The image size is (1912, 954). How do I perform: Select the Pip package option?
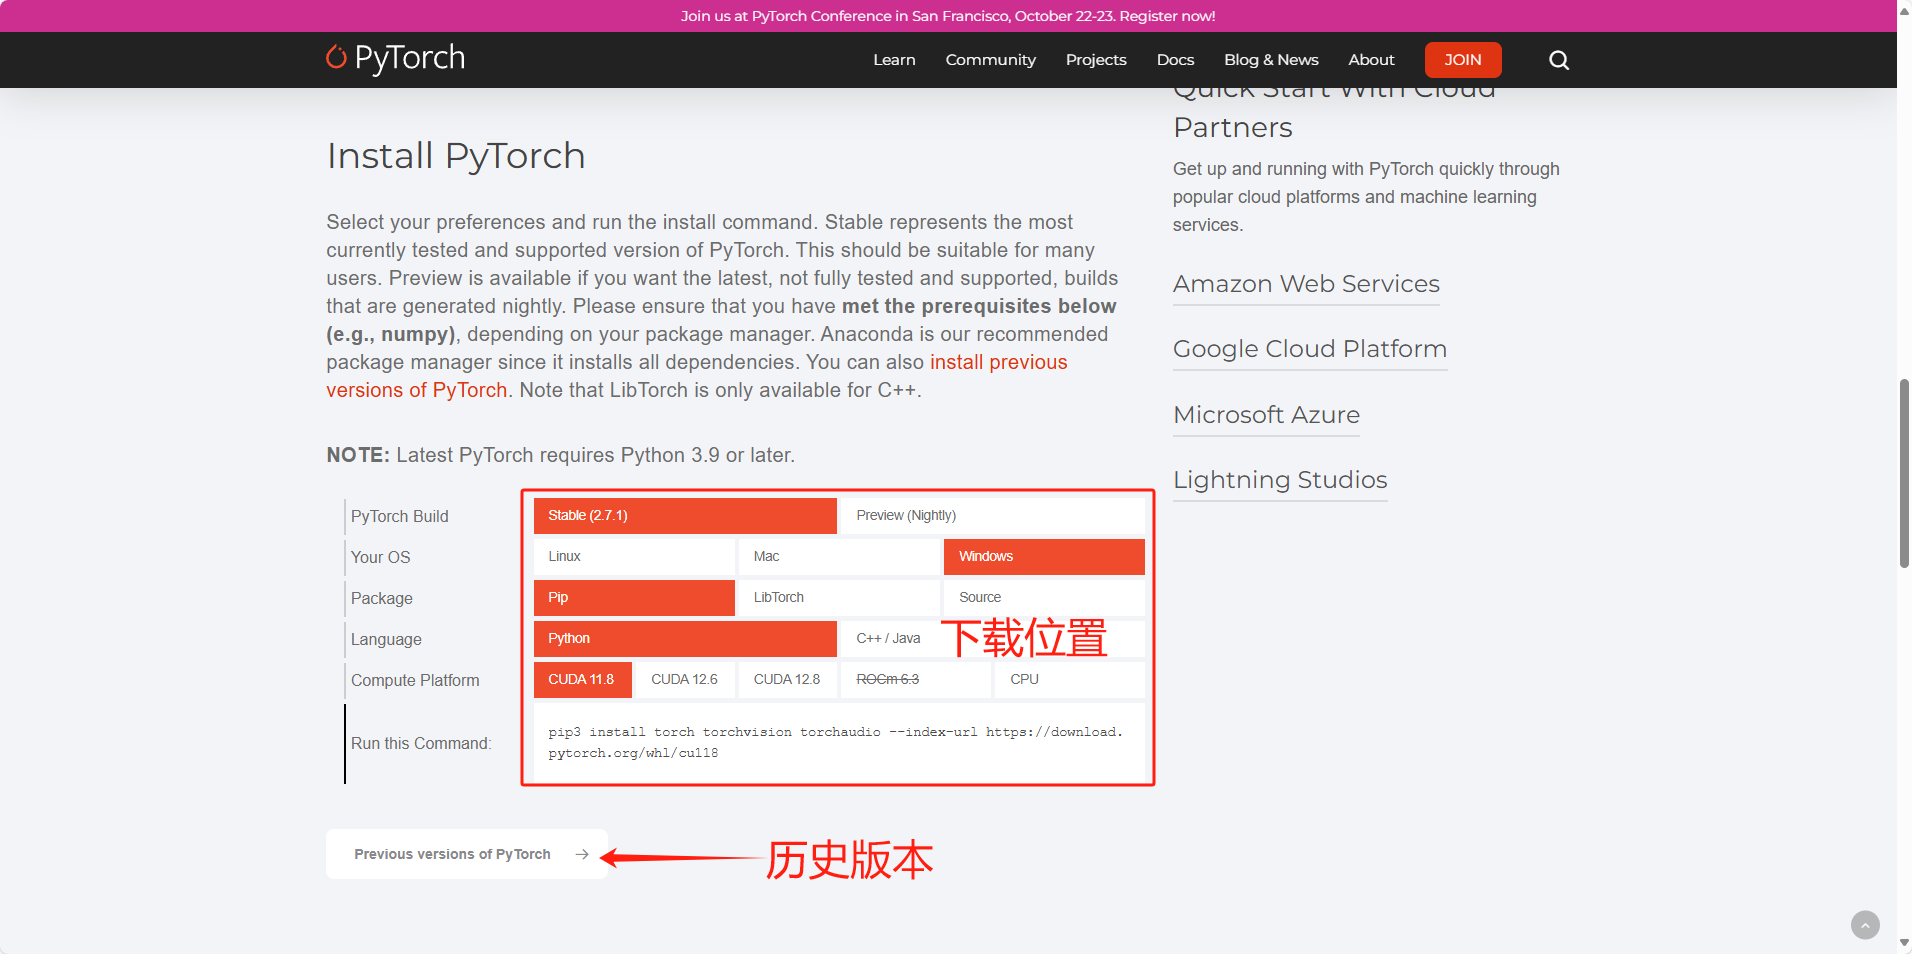pyautogui.click(x=634, y=598)
